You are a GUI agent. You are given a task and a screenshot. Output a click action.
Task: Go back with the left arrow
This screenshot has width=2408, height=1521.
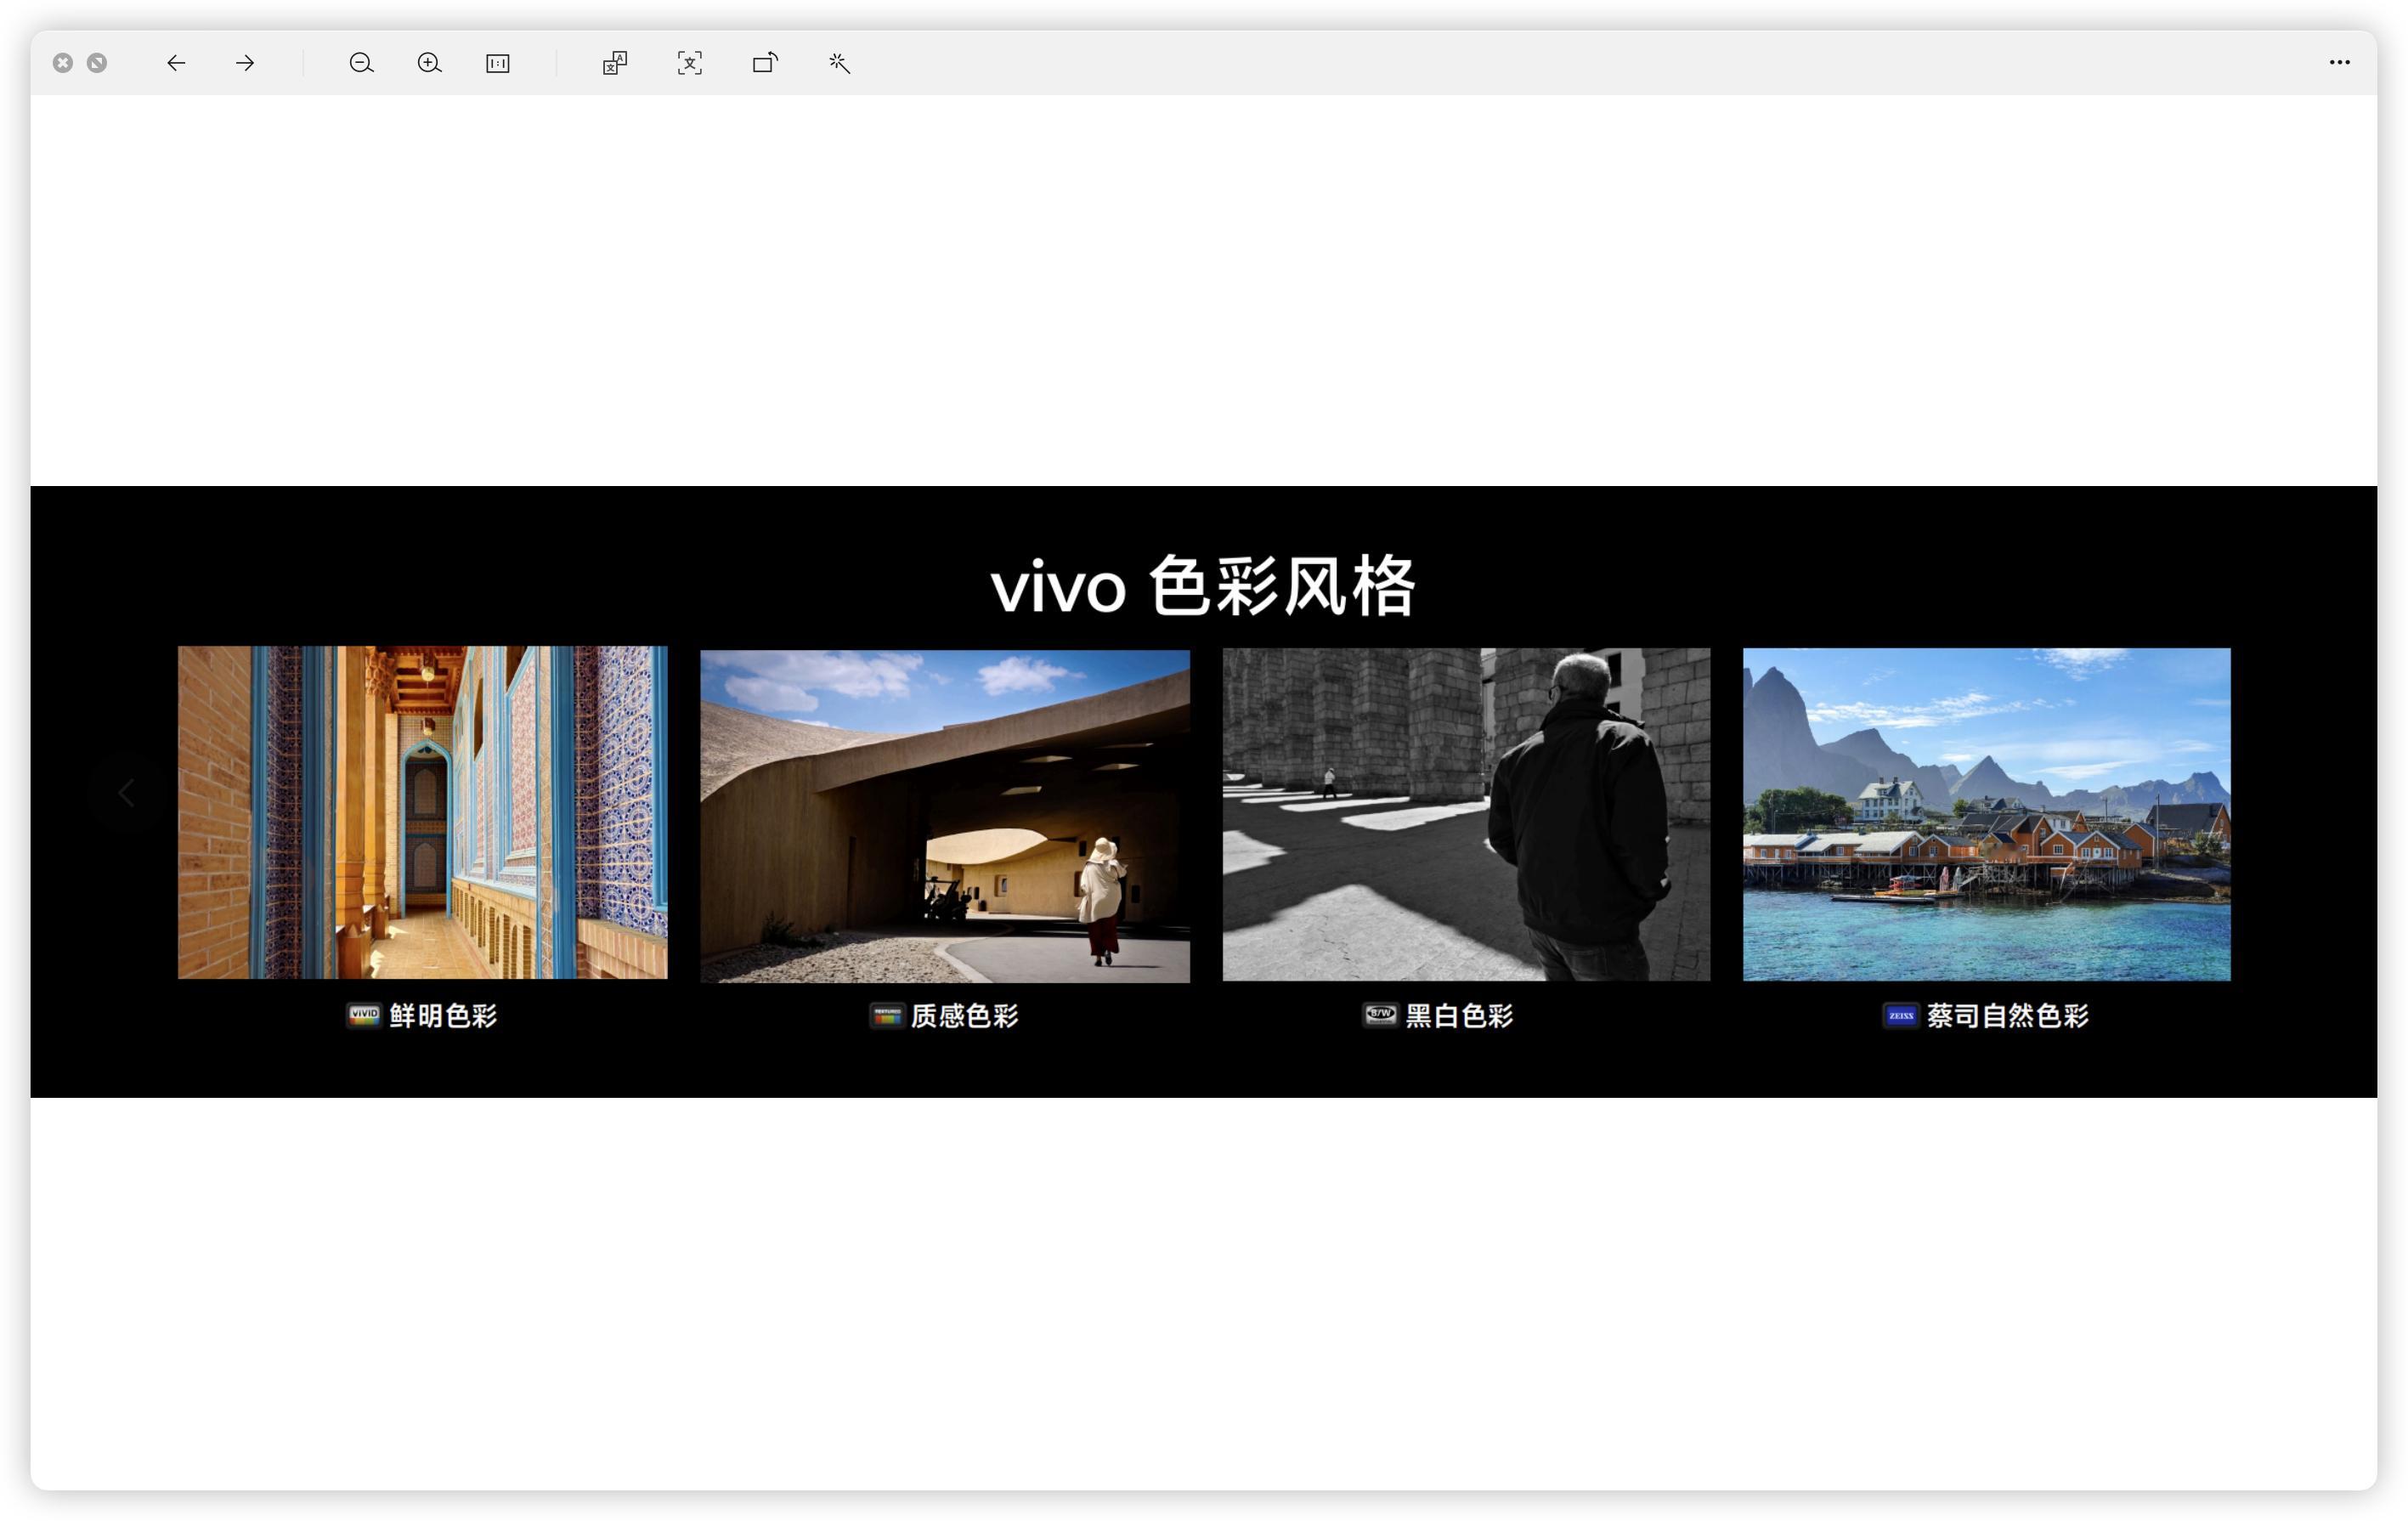pos(176,63)
